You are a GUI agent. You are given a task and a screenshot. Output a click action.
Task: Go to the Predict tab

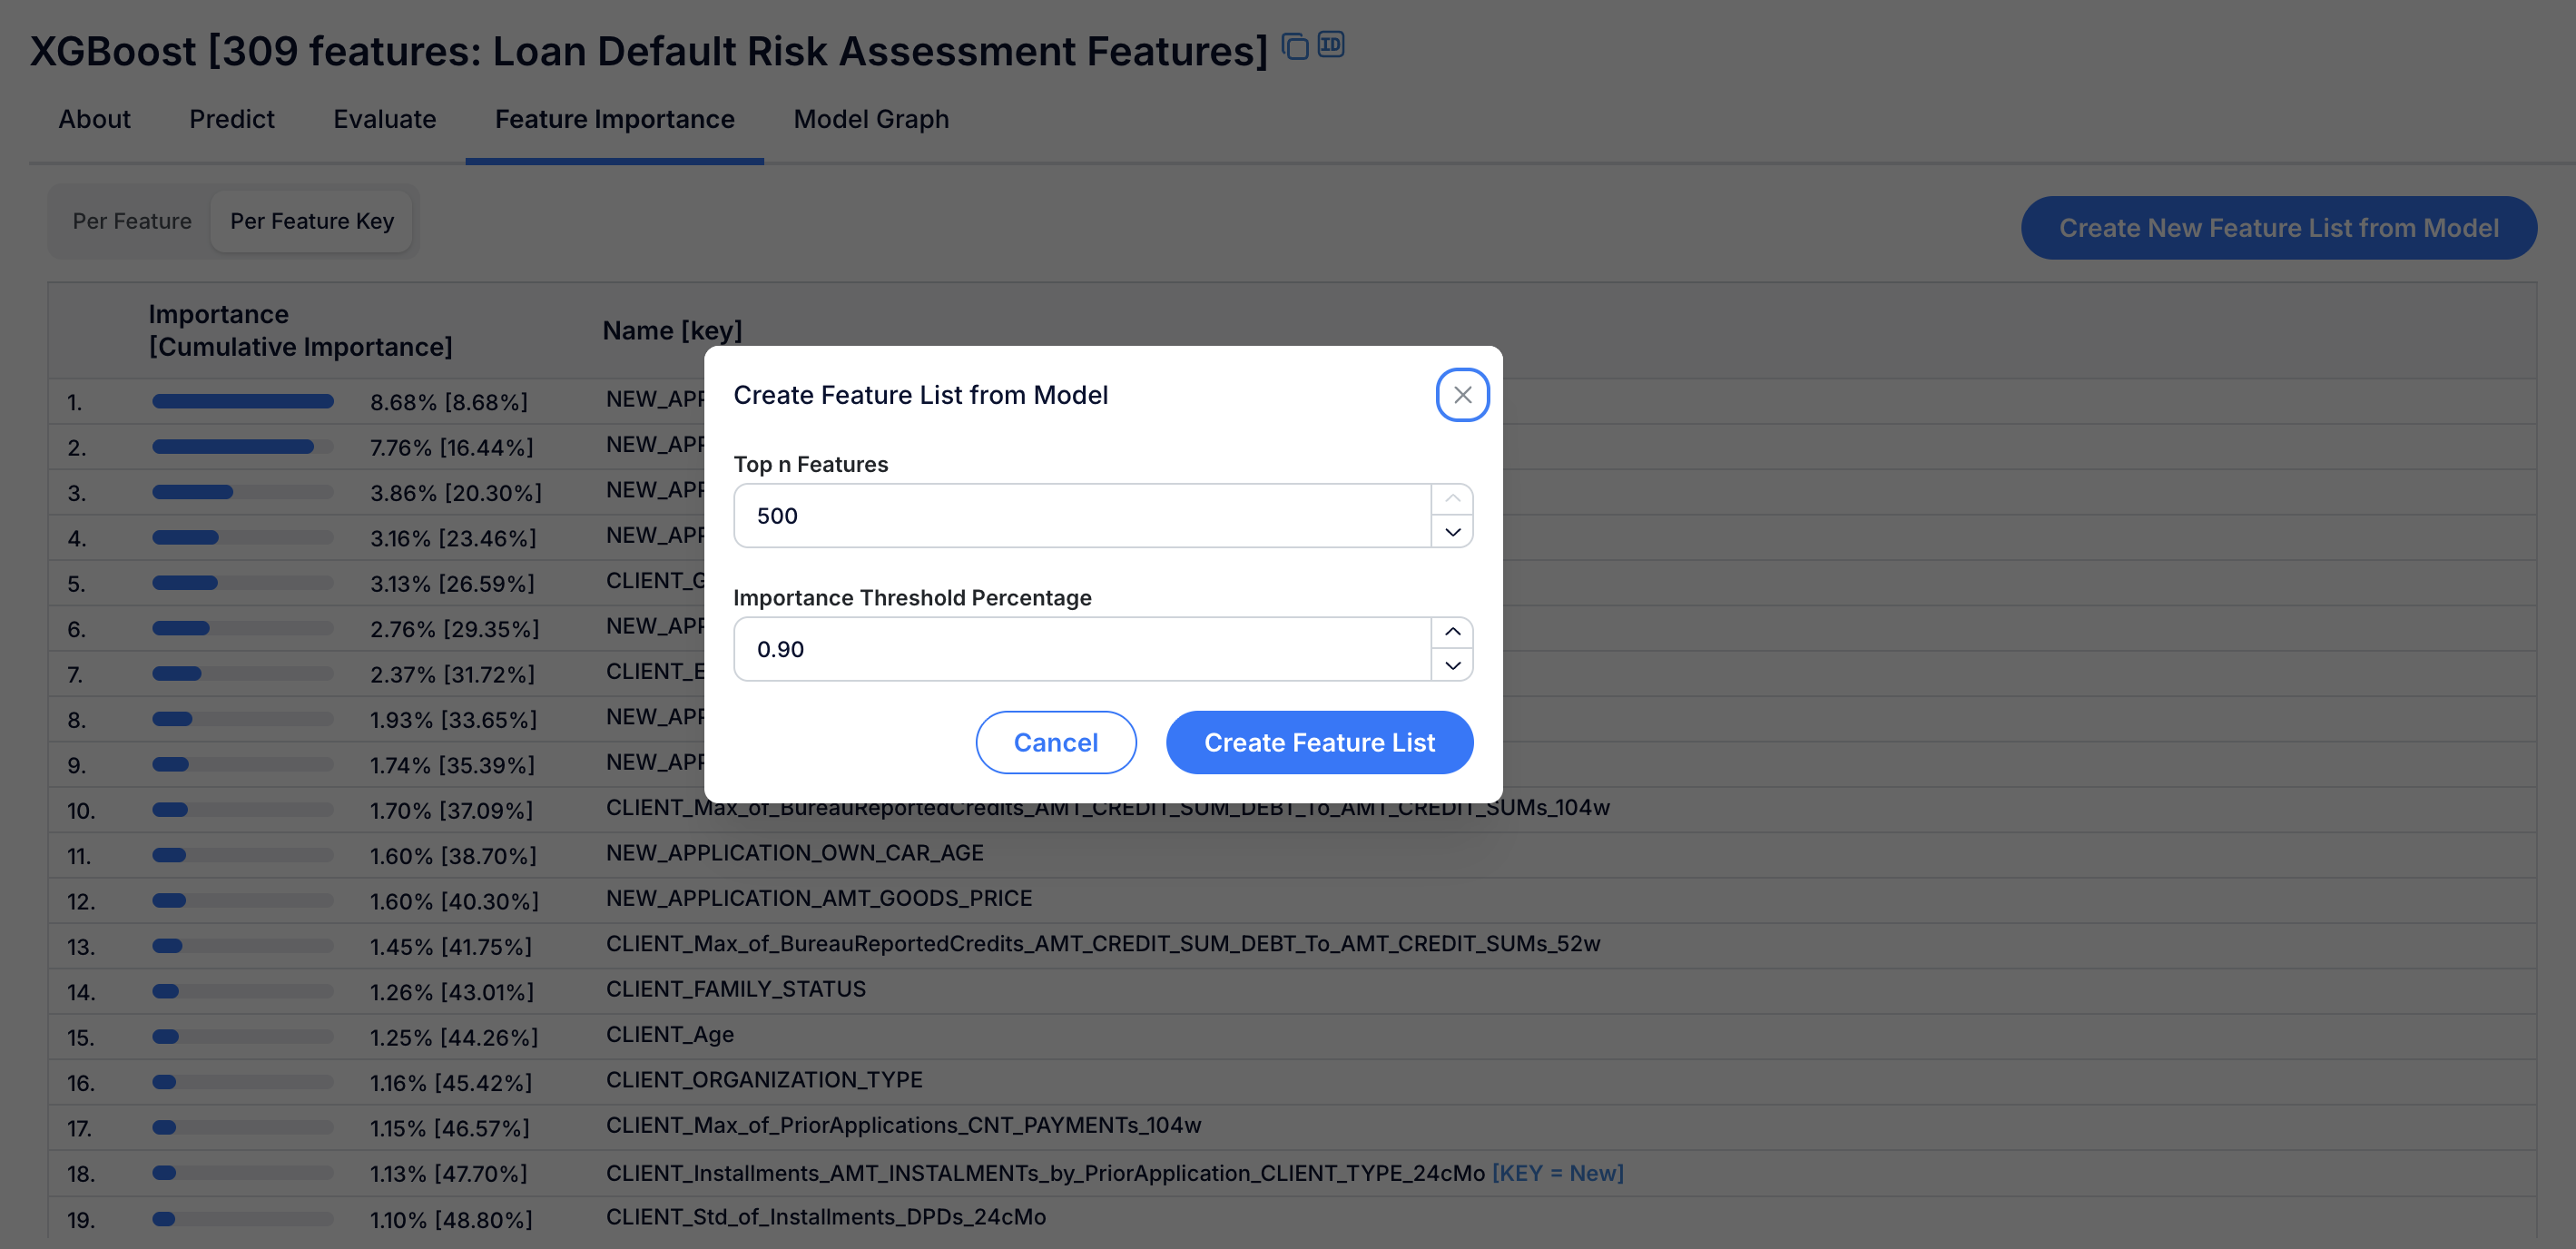[231, 119]
